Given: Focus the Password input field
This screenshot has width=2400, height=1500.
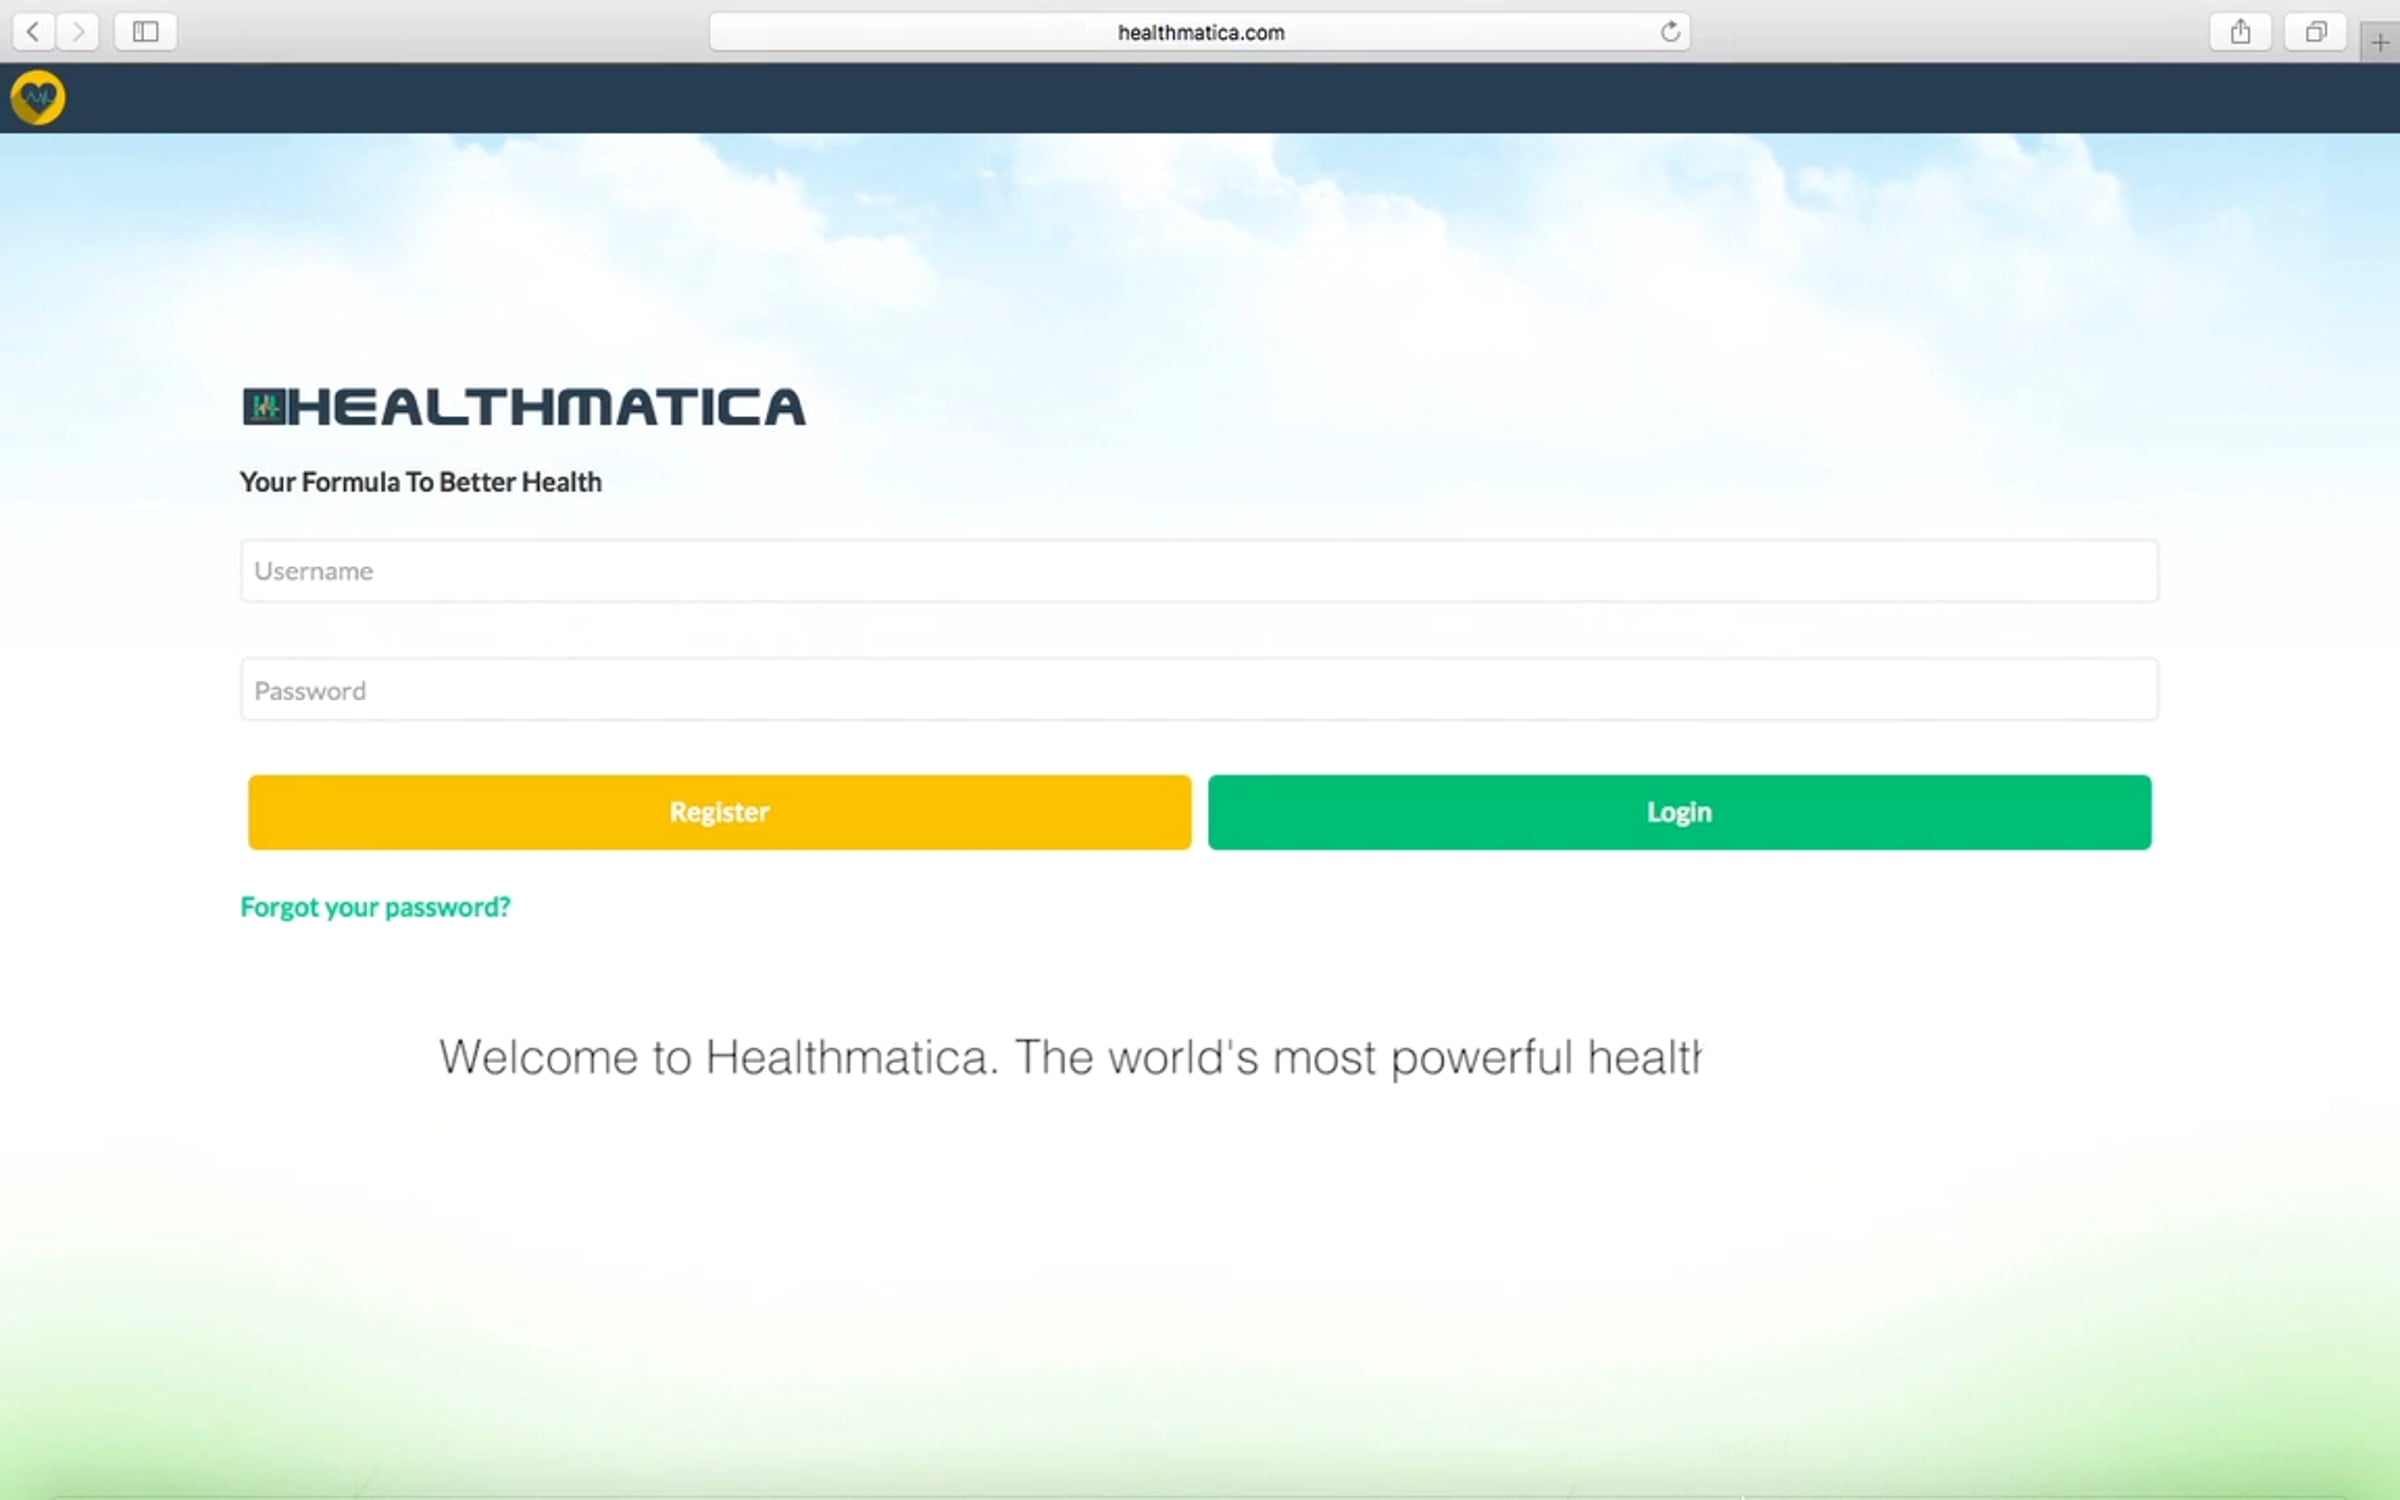Looking at the screenshot, I should click(1198, 690).
